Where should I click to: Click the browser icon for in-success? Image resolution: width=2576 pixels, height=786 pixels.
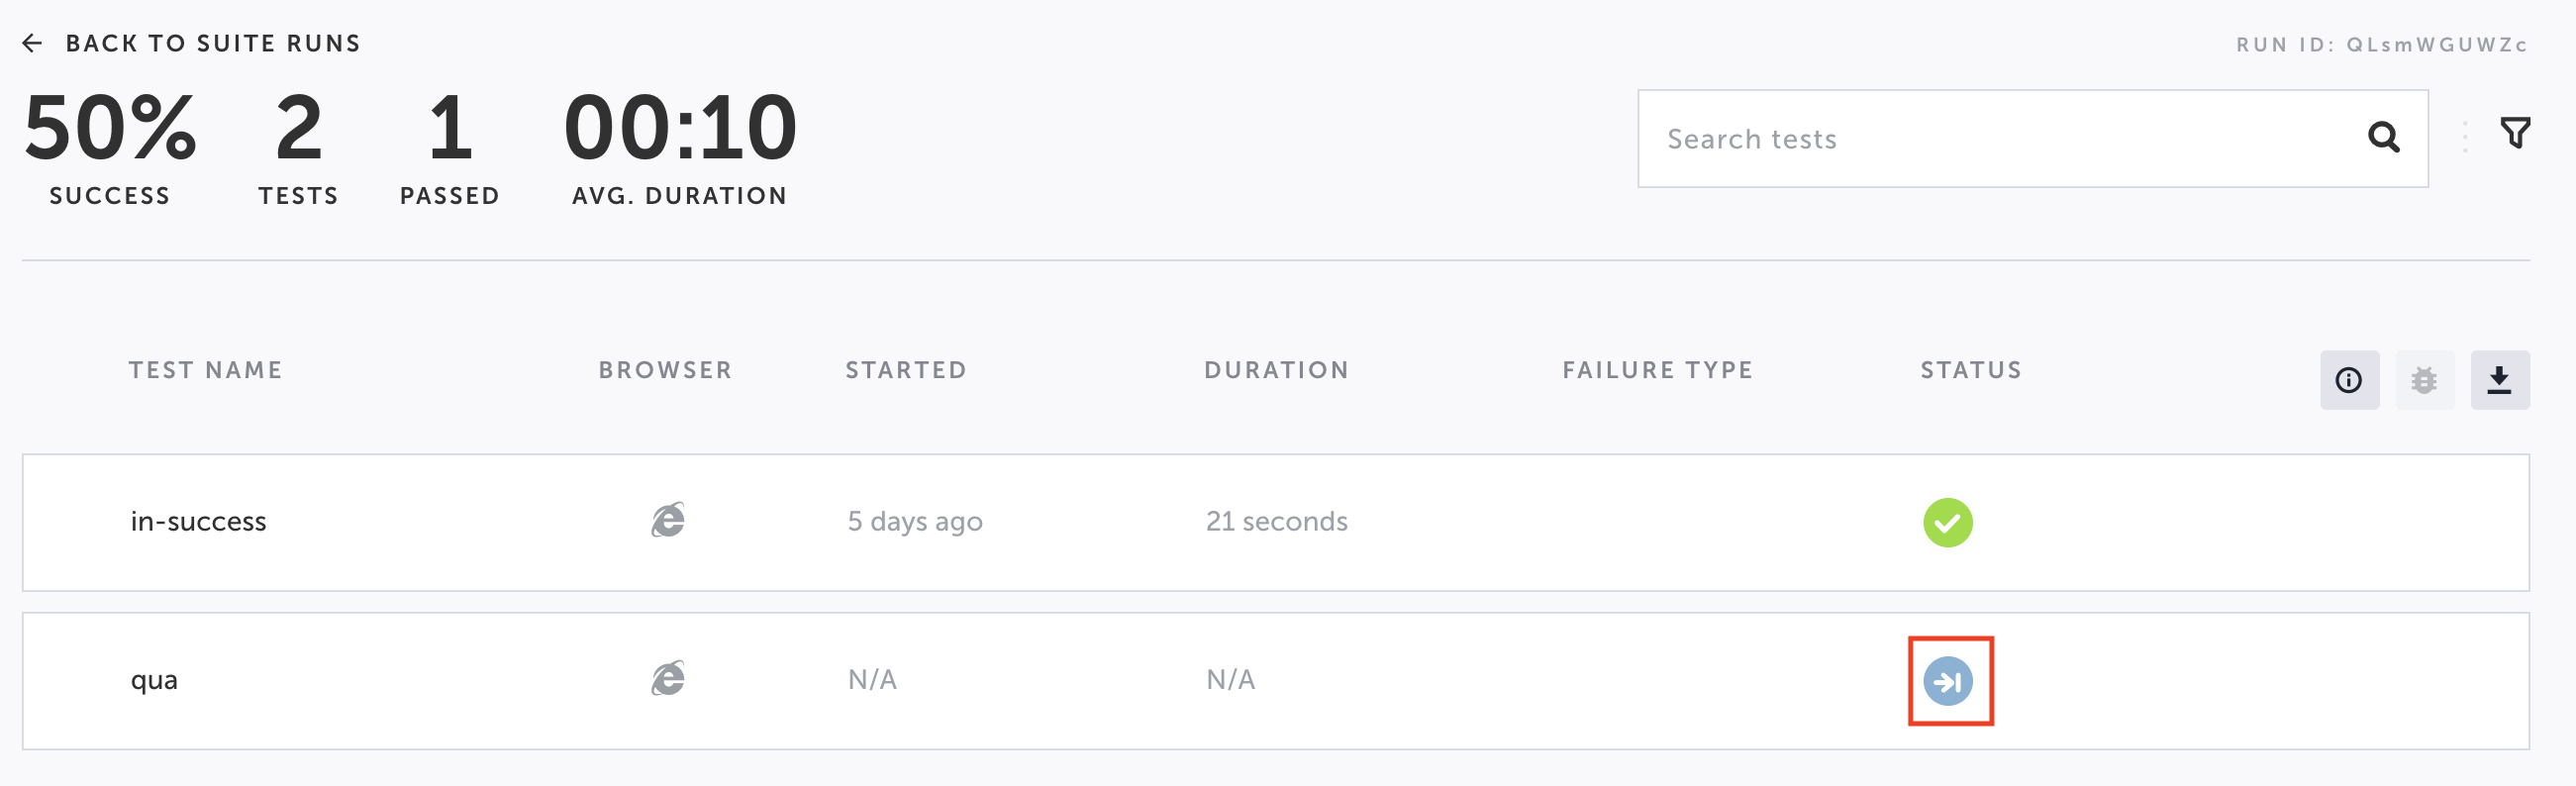668,520
